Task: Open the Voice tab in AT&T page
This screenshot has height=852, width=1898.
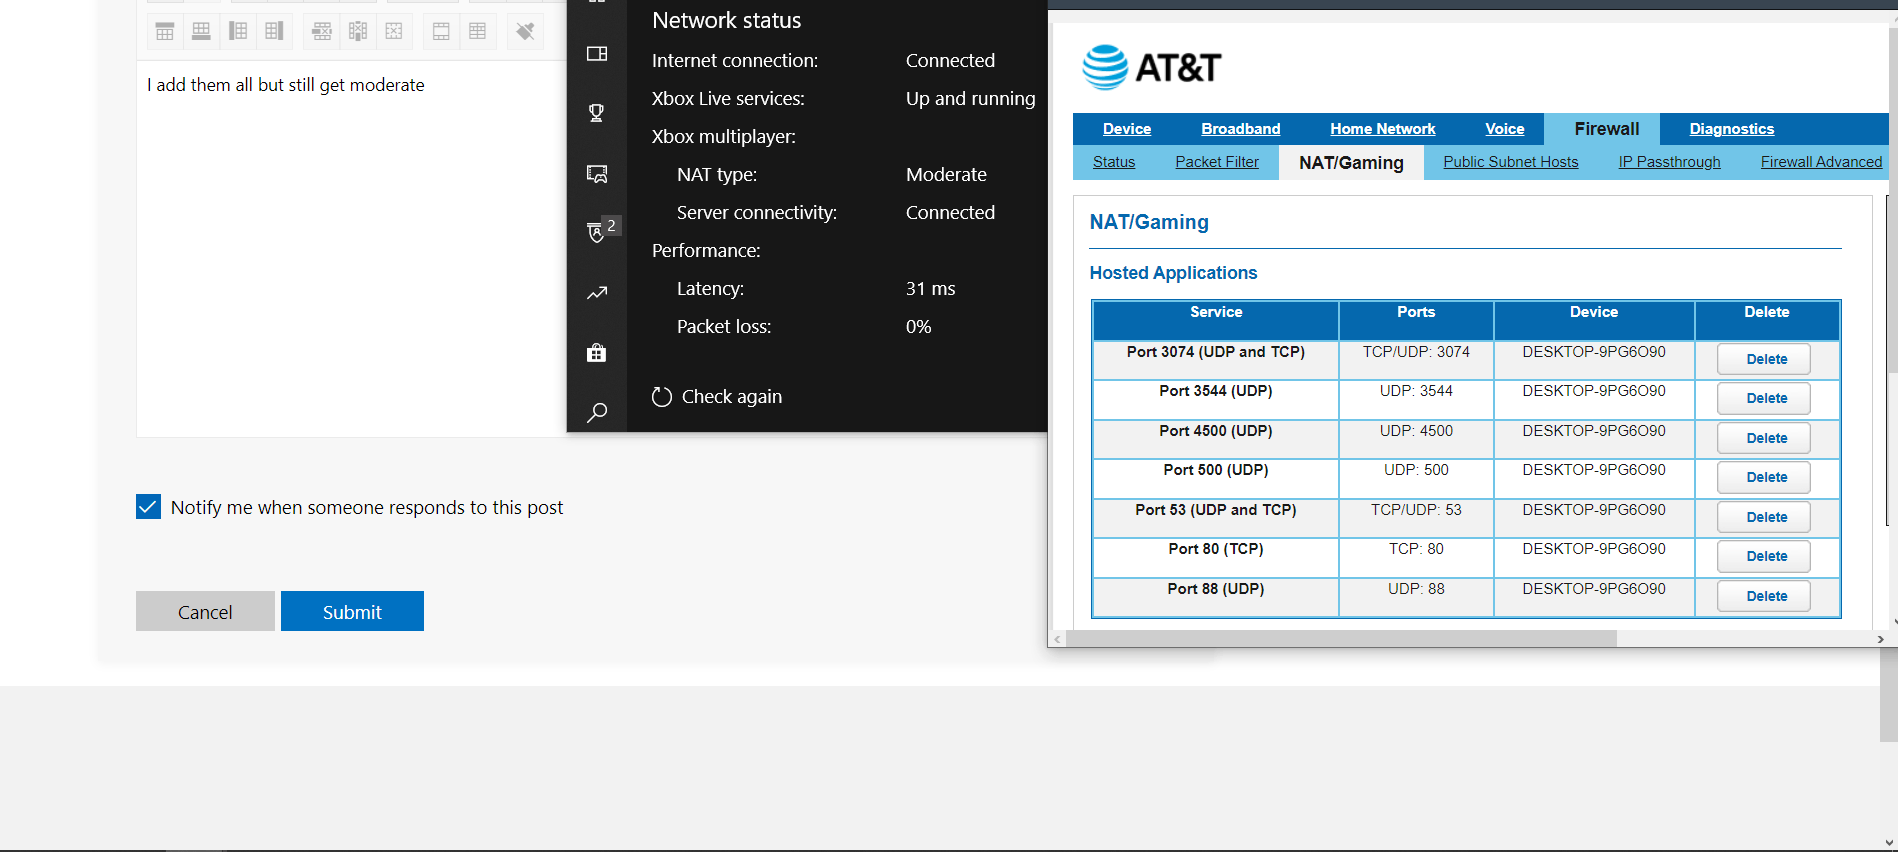Action: pyautogui.click(x=1505, y=129)
